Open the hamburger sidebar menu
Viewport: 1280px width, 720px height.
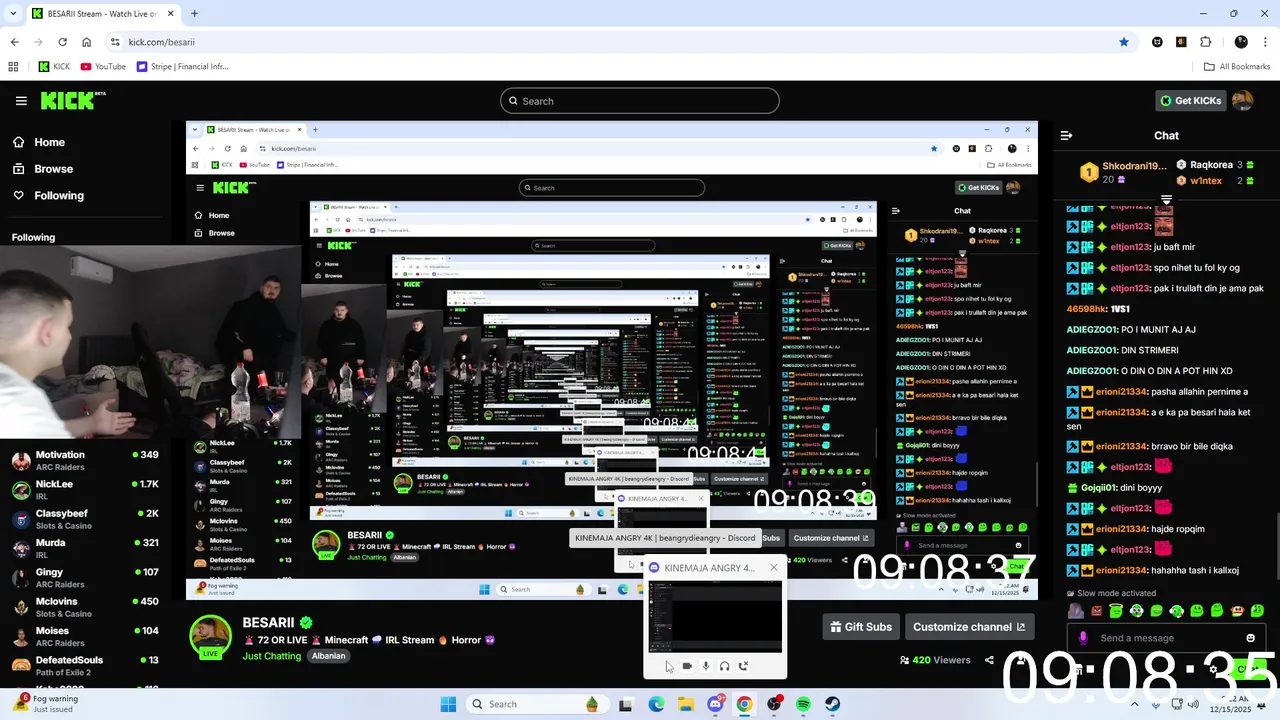[x=21, y=101]
